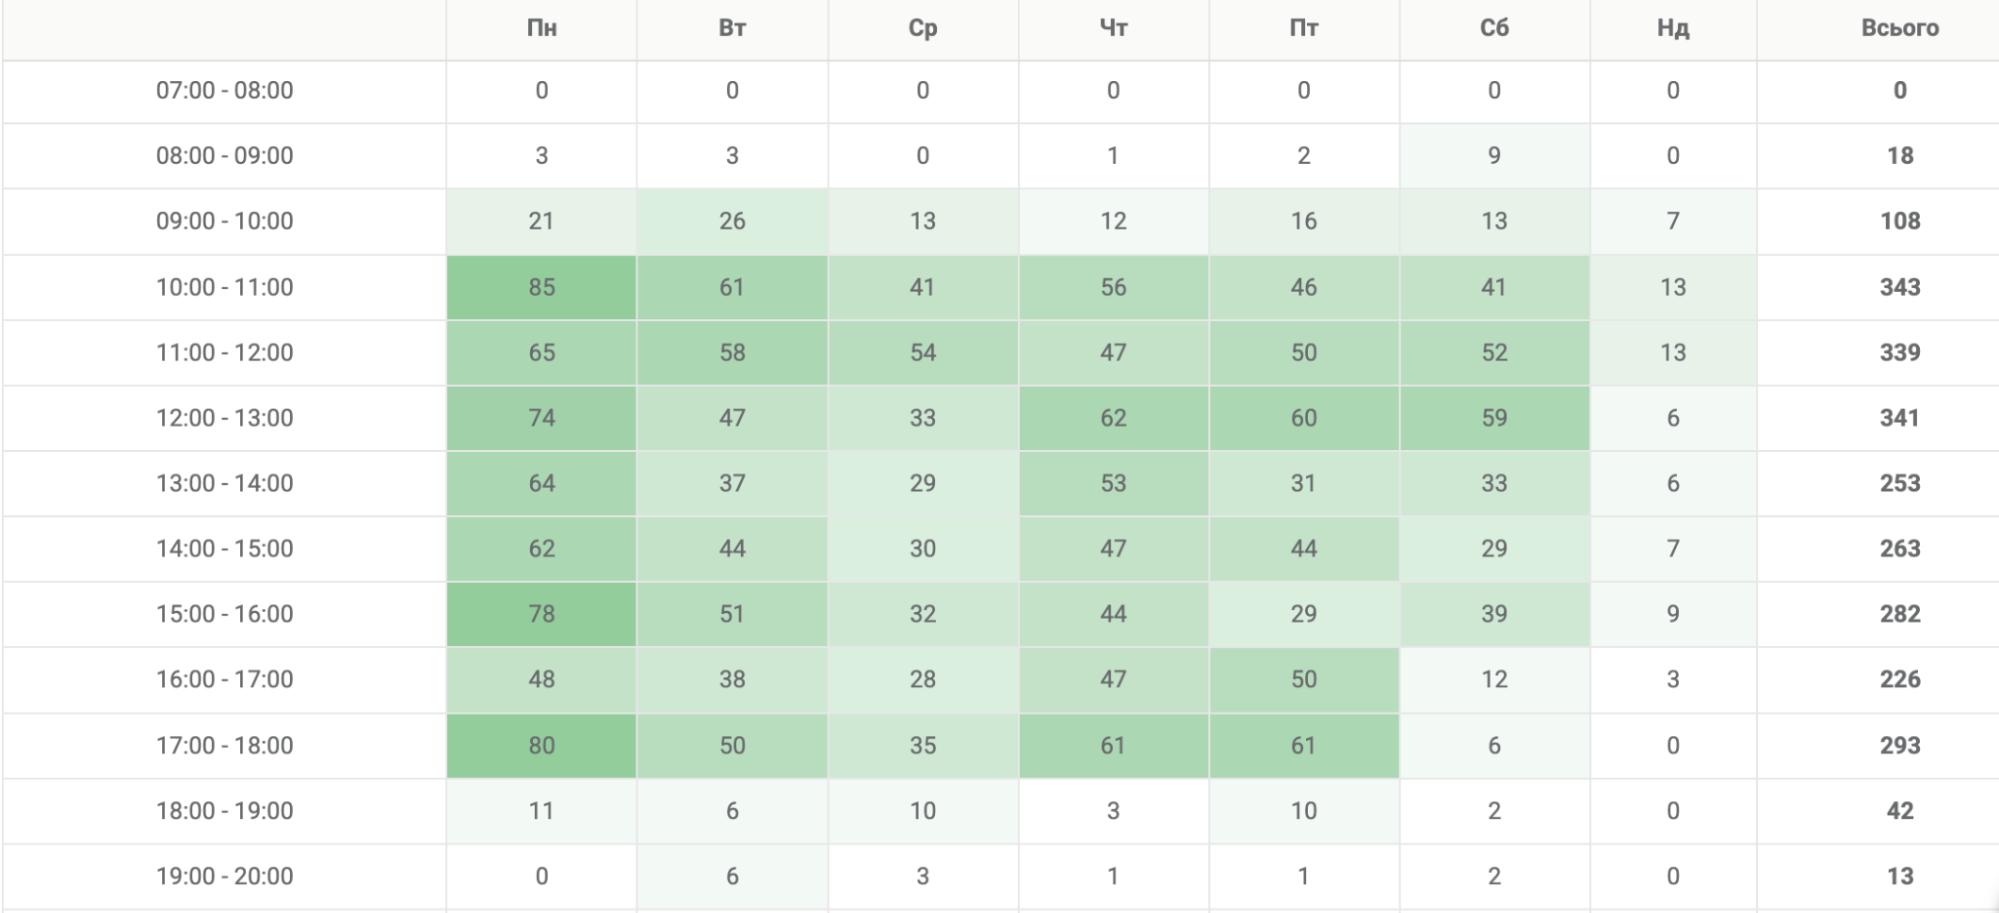Image resolution: width=1999 pixels, height=913 pixels.
Task: Click the Monday cell with value 80
Action: 541,745
